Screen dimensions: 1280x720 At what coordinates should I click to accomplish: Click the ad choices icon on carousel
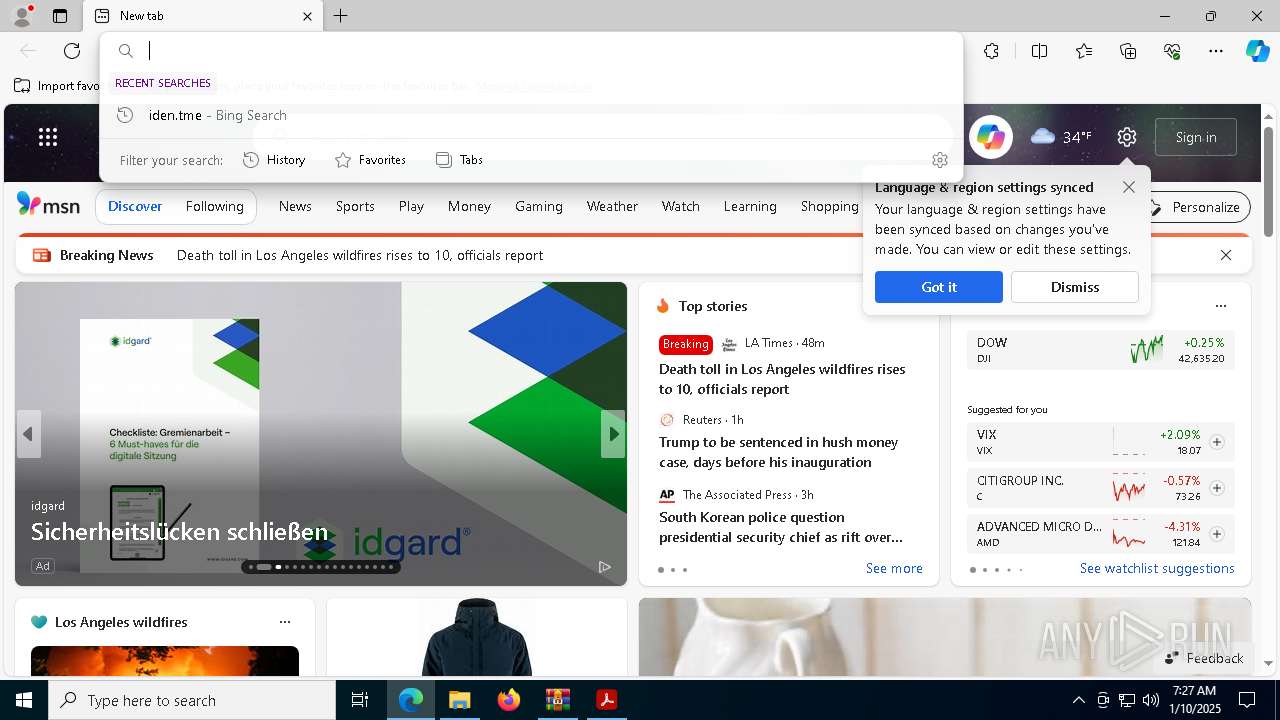tap(605, 567)
